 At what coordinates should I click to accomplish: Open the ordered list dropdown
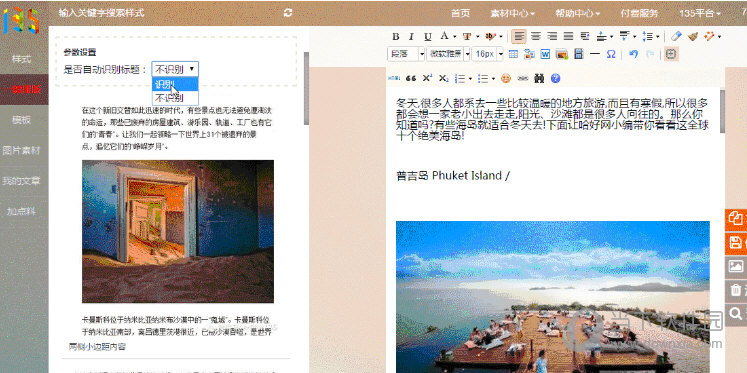coord(470,79)
